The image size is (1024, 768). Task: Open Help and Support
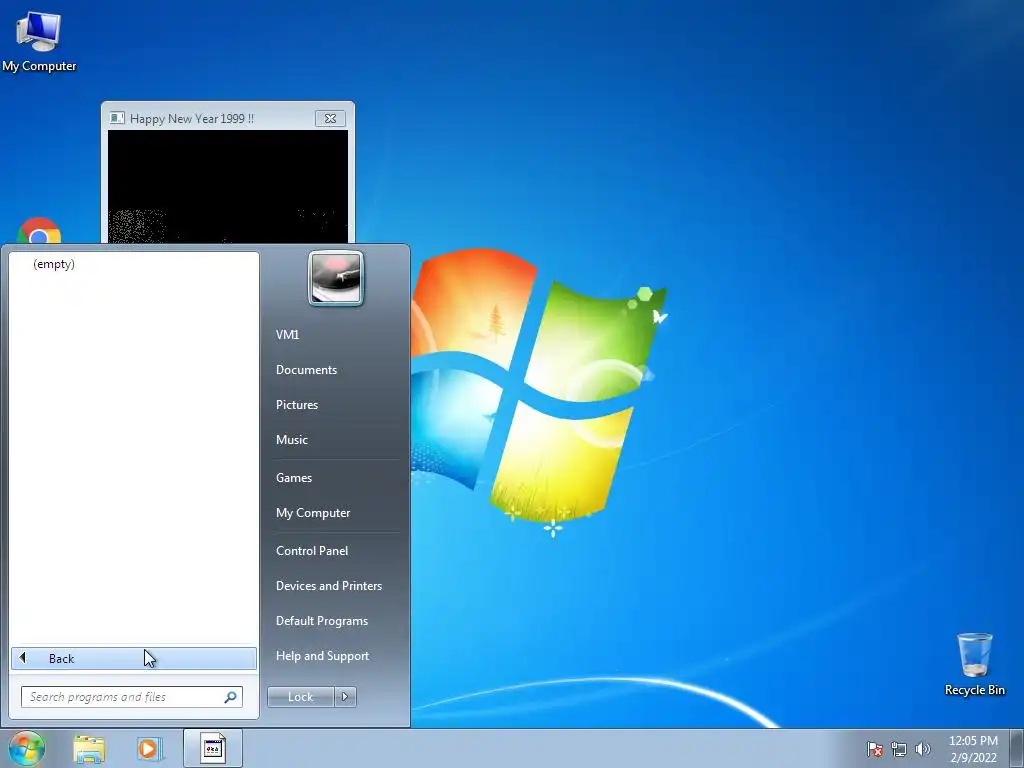(x=323, y=656)
